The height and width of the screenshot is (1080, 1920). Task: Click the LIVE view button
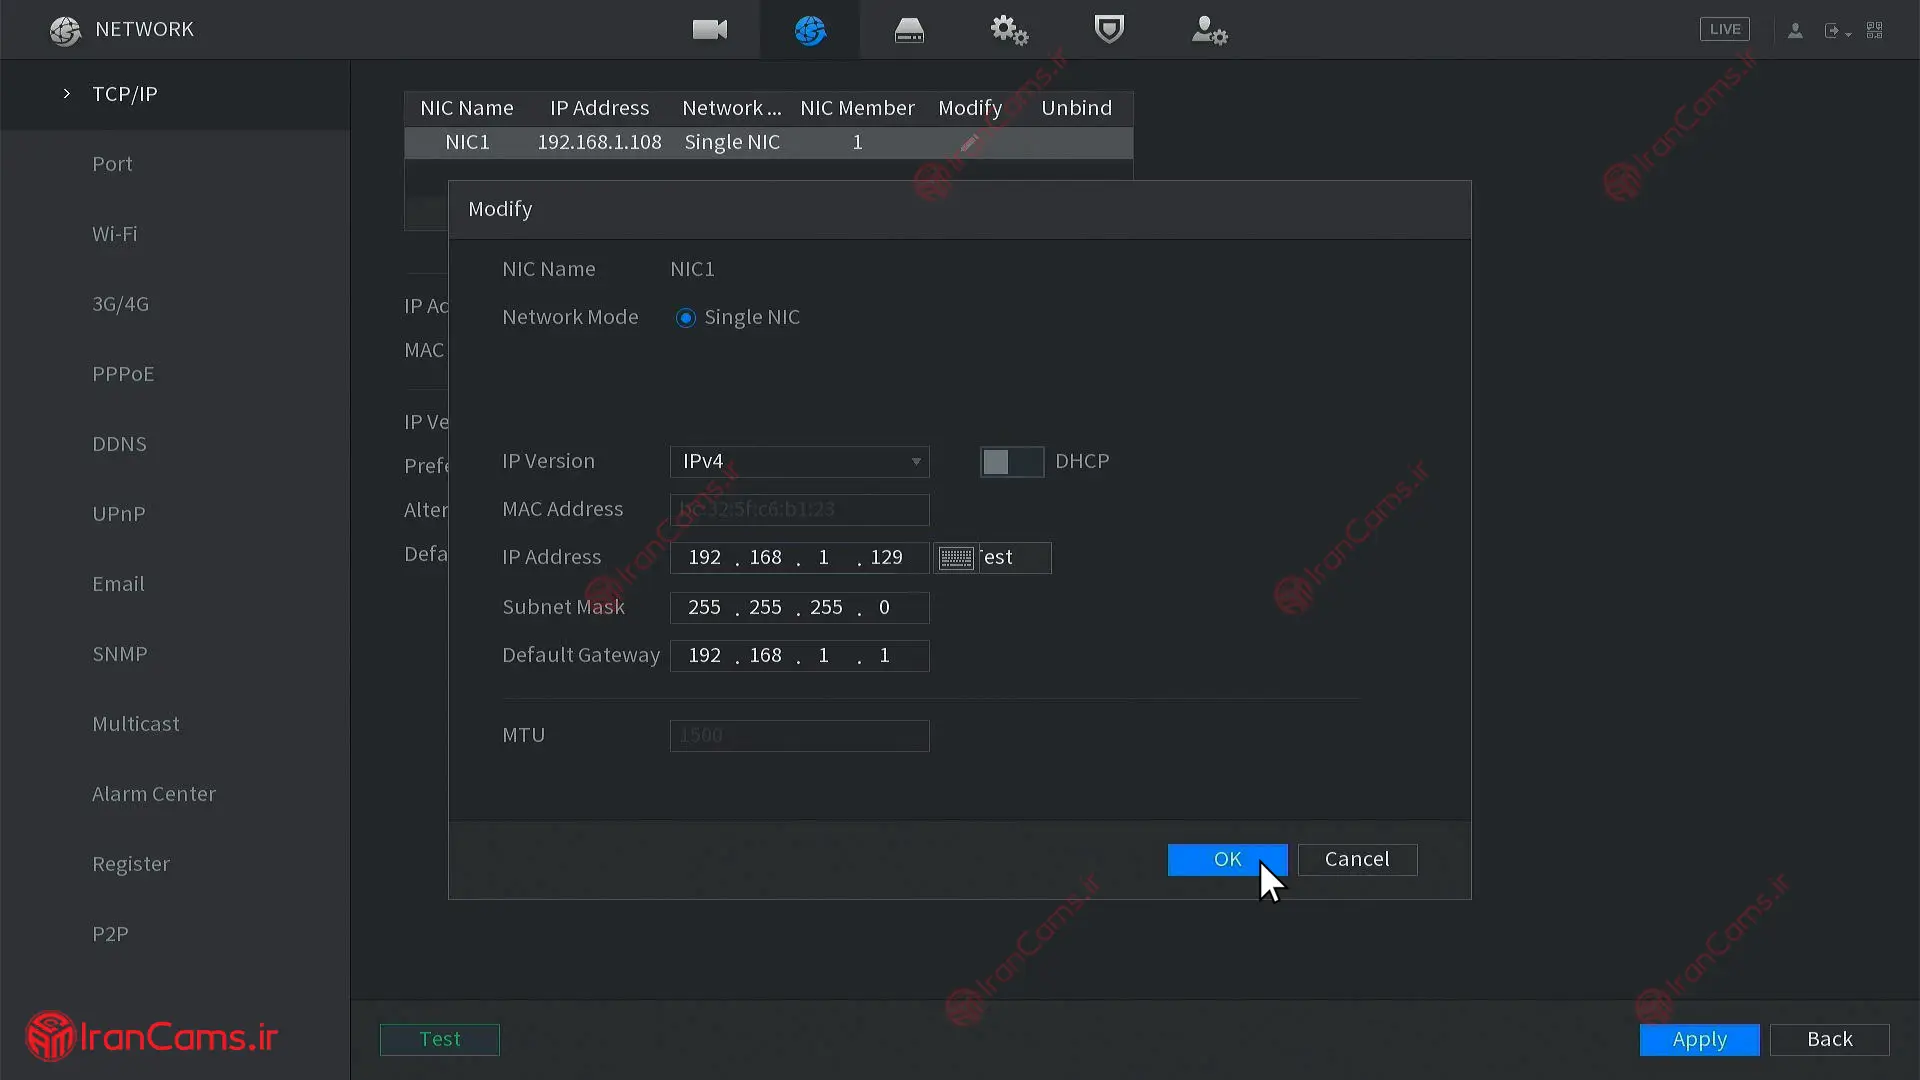tap(1725, 29)
